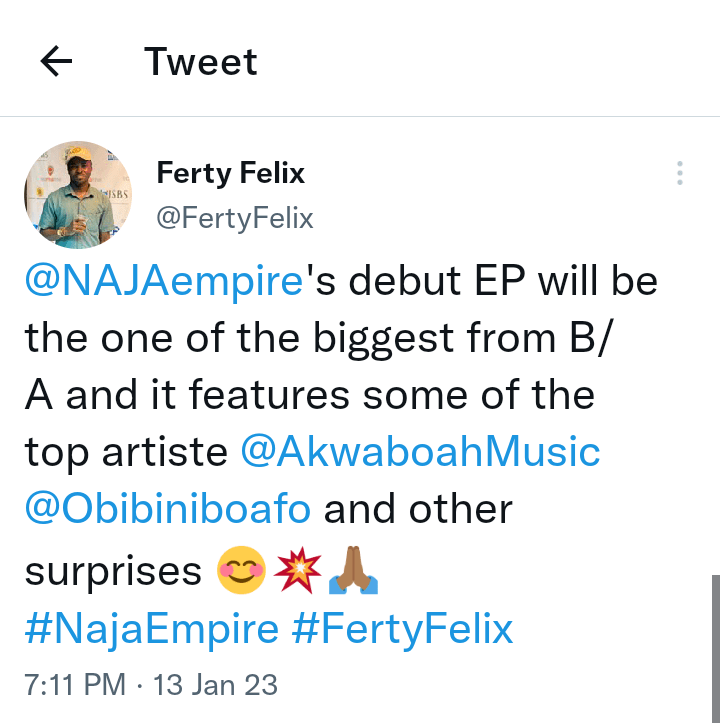Open the three-dot tweet options menu

pos(679,173)
